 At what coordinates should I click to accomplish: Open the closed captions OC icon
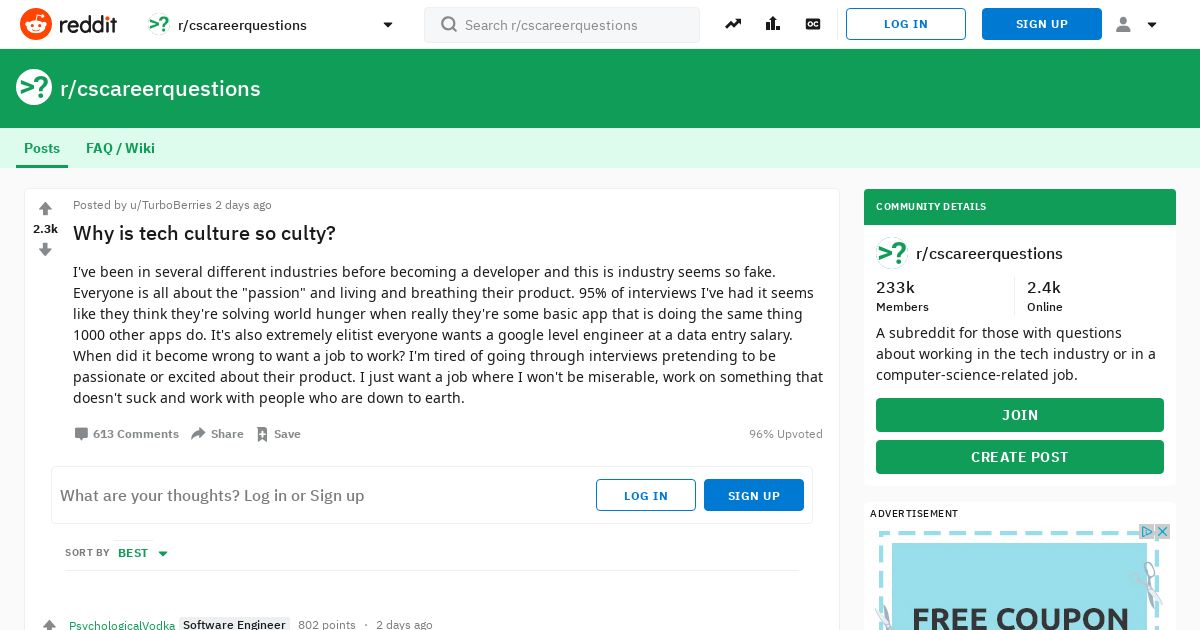[x=813, y=24]
